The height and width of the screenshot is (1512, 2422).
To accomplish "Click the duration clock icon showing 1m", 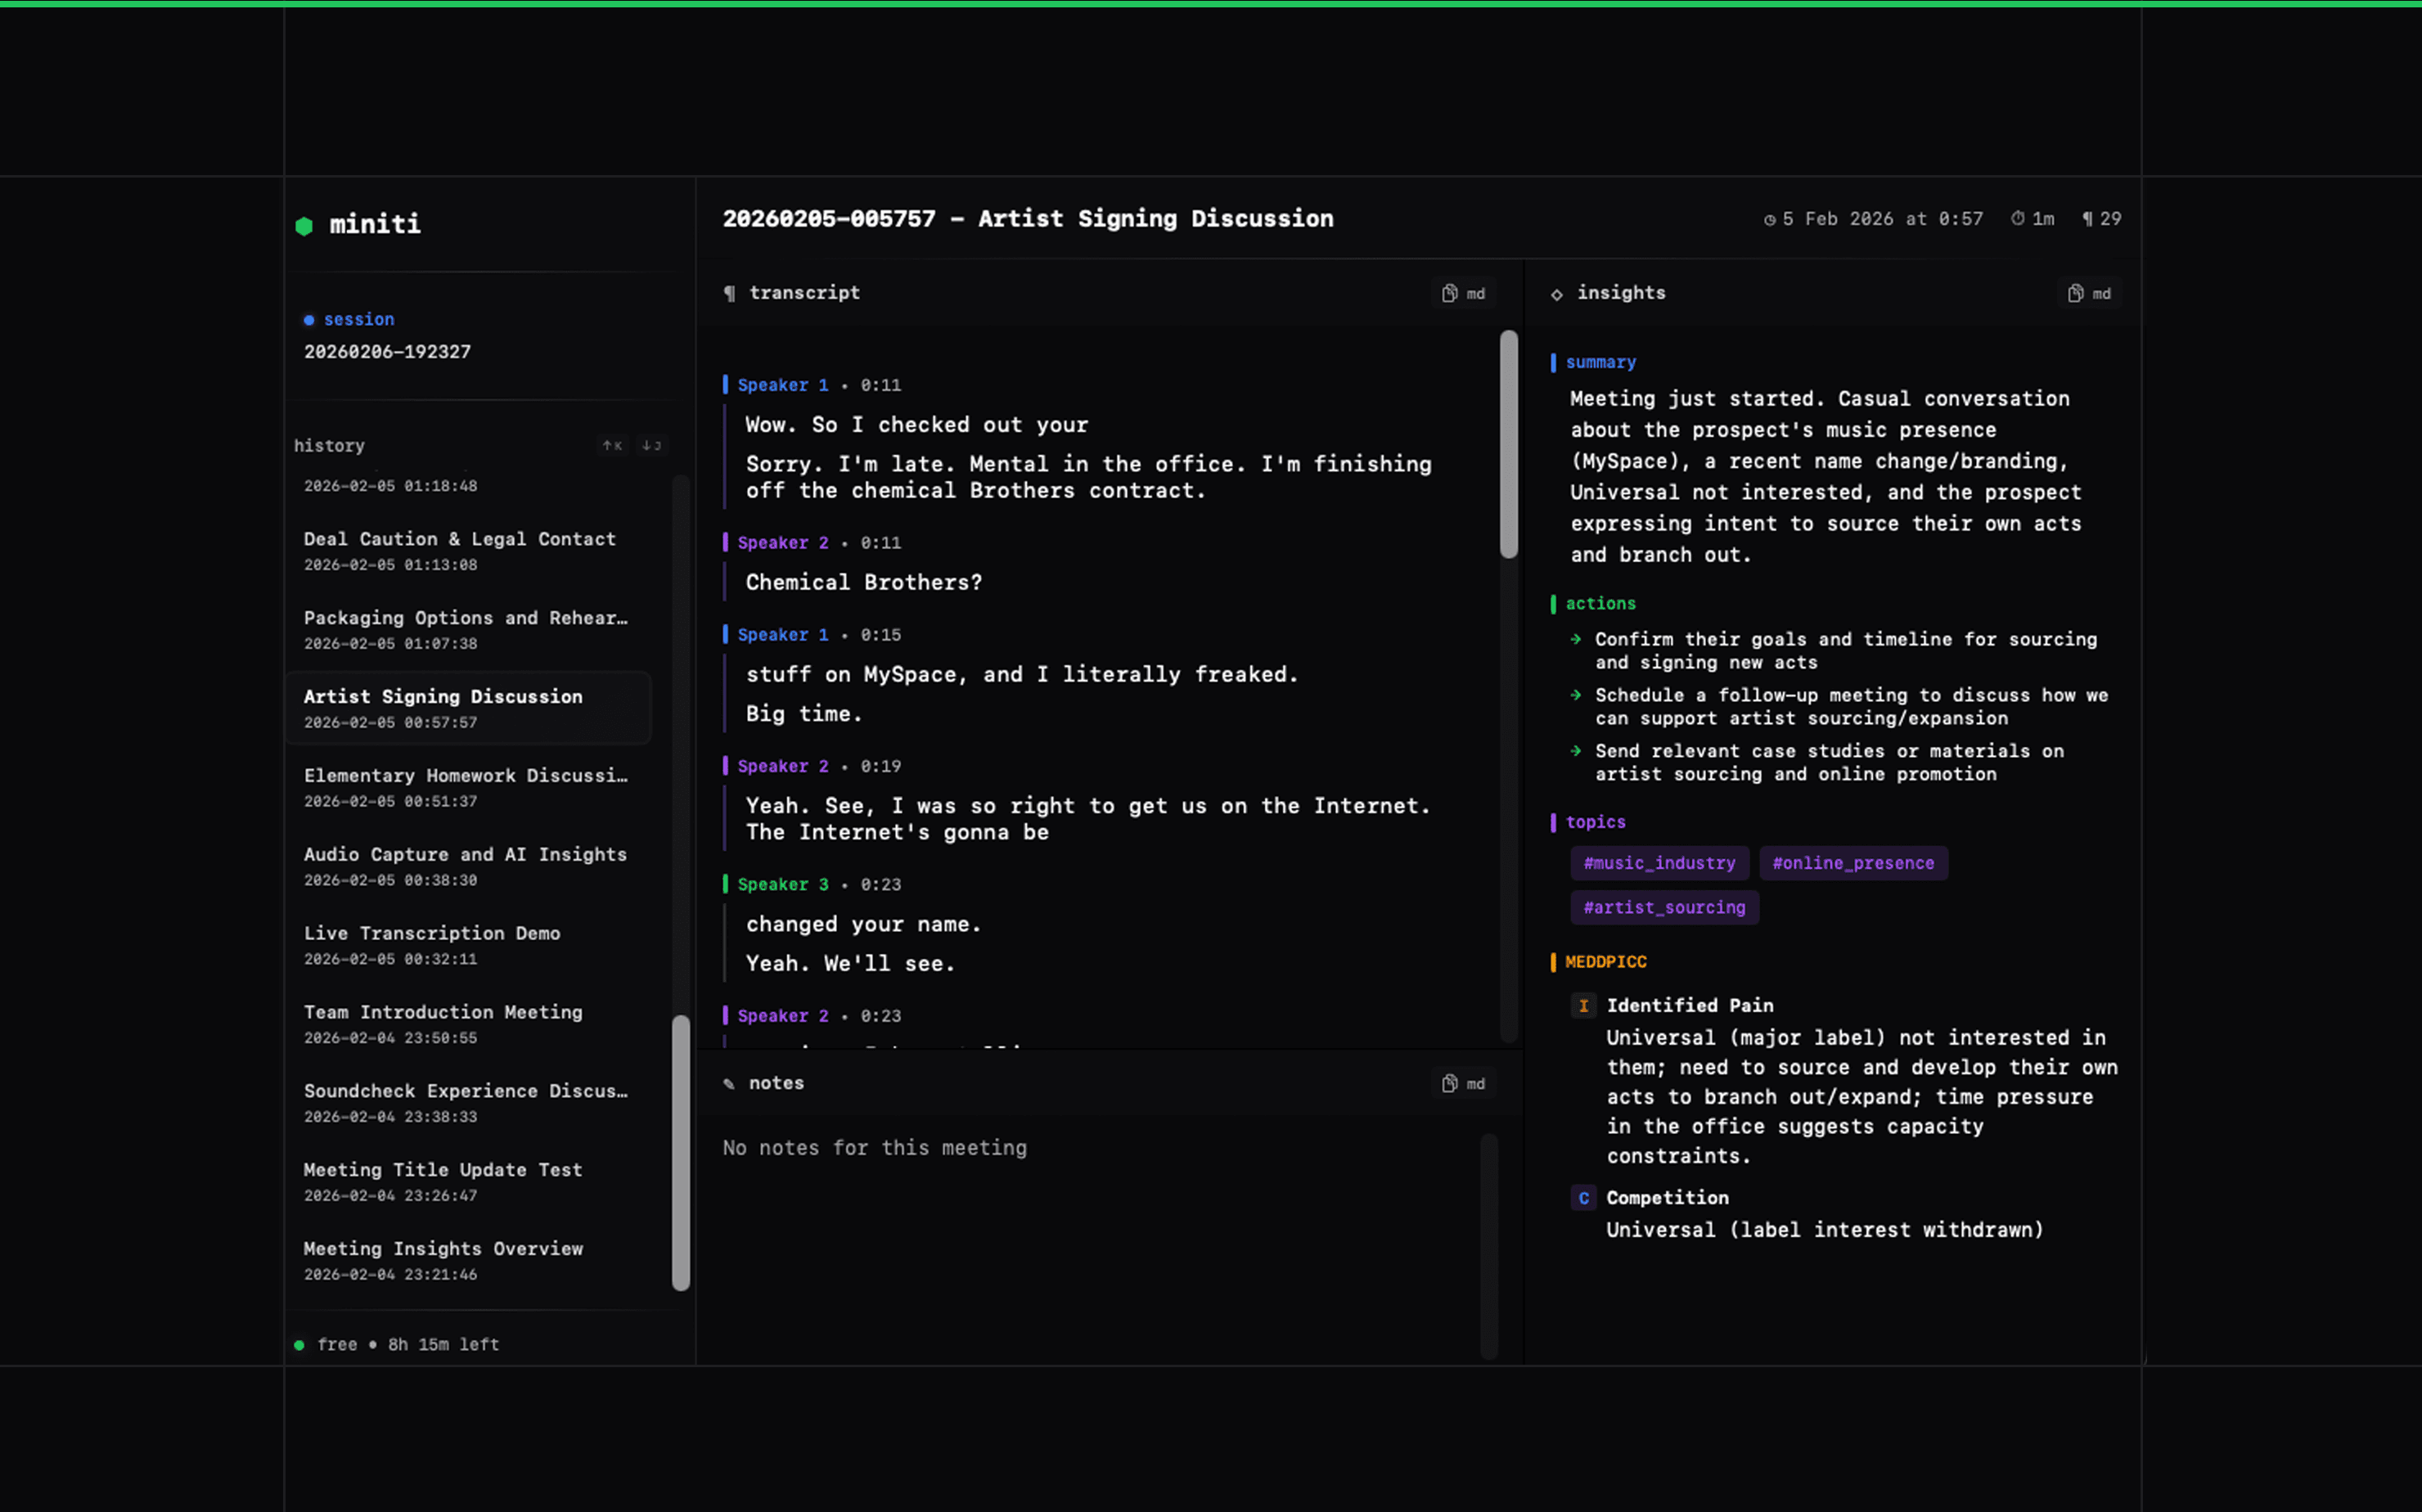I will [2017, 218].
